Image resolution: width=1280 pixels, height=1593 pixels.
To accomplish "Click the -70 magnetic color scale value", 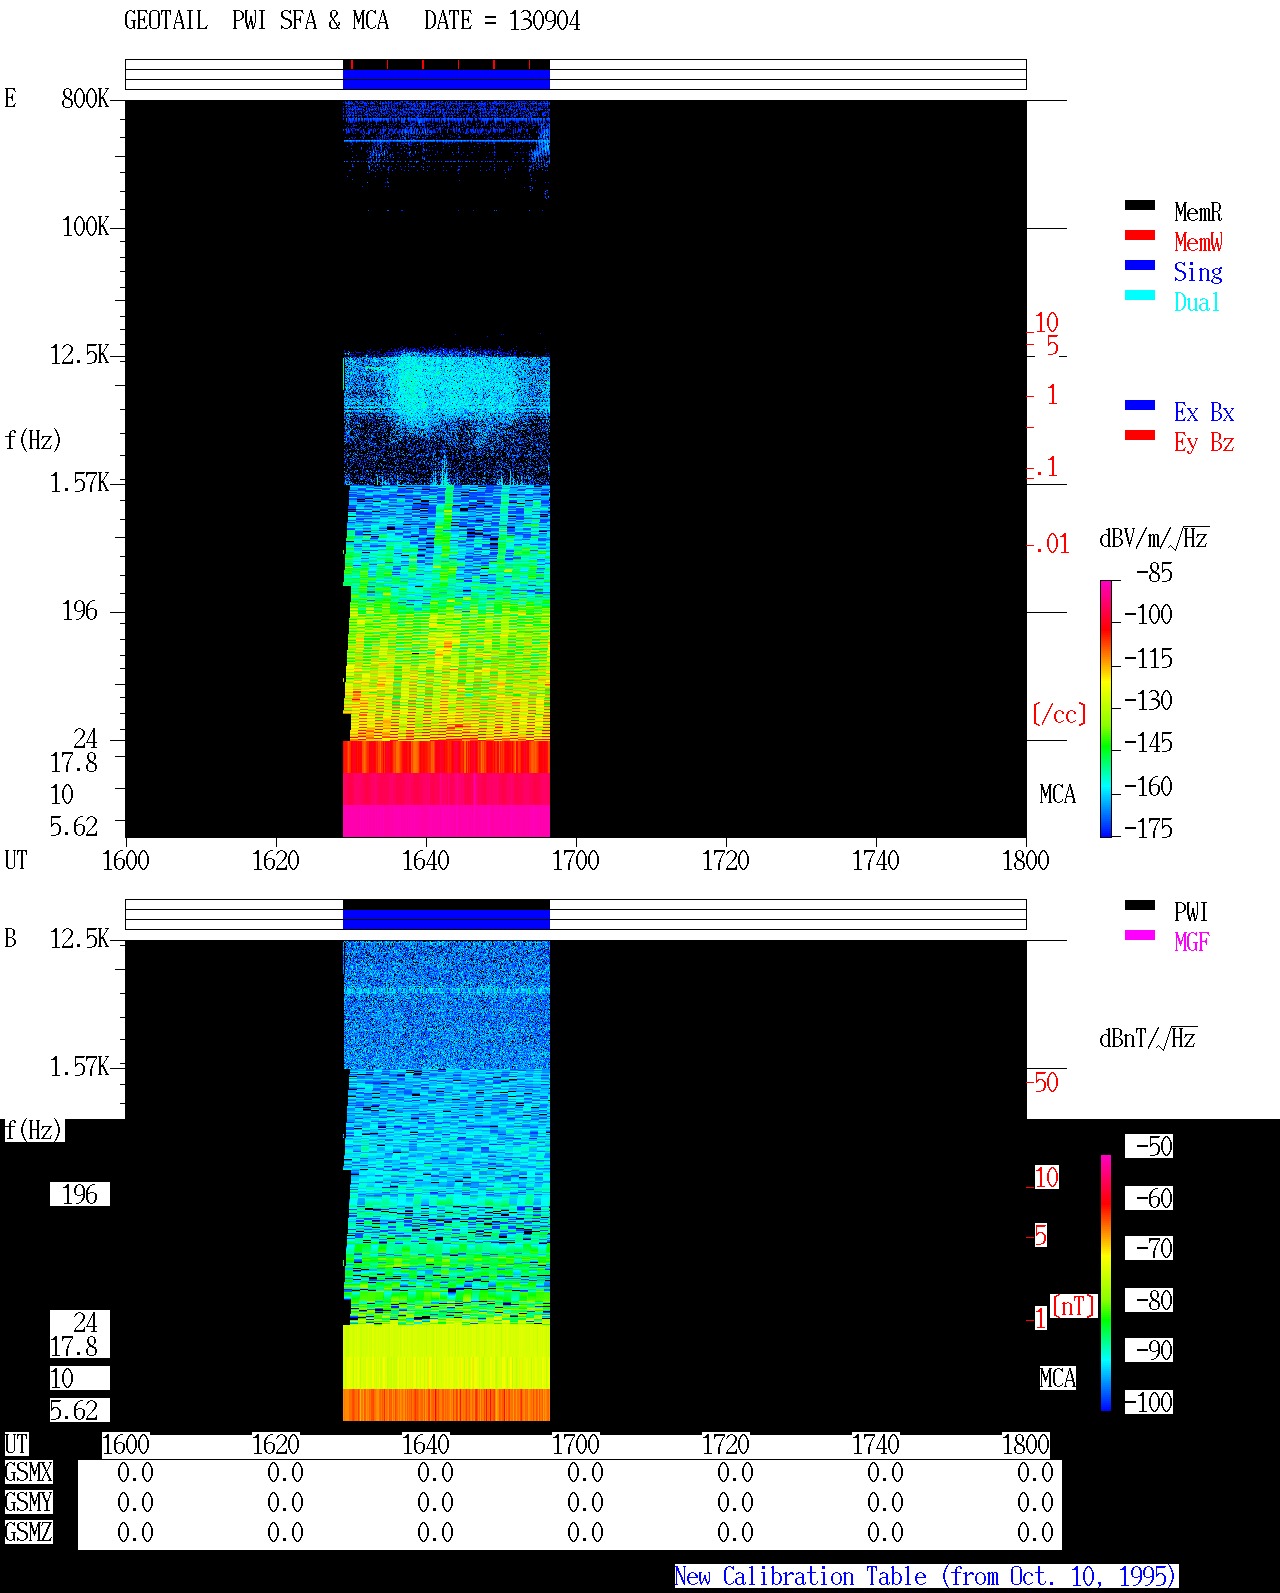I will coord(1149,1248).
